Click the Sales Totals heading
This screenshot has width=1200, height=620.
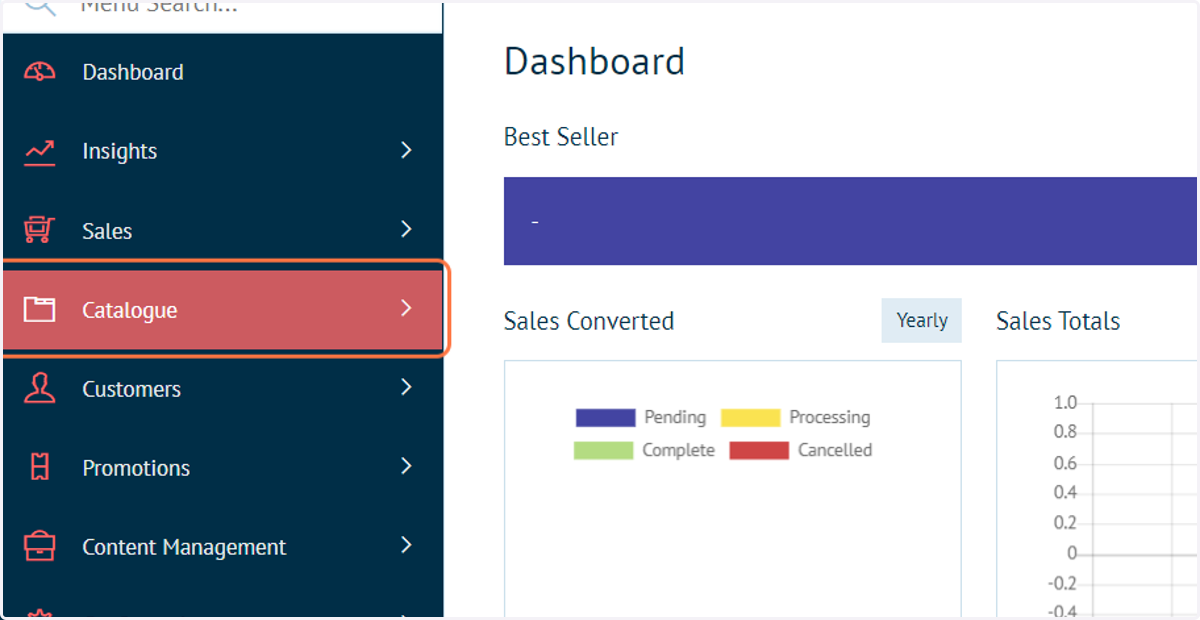point(1058,321)
